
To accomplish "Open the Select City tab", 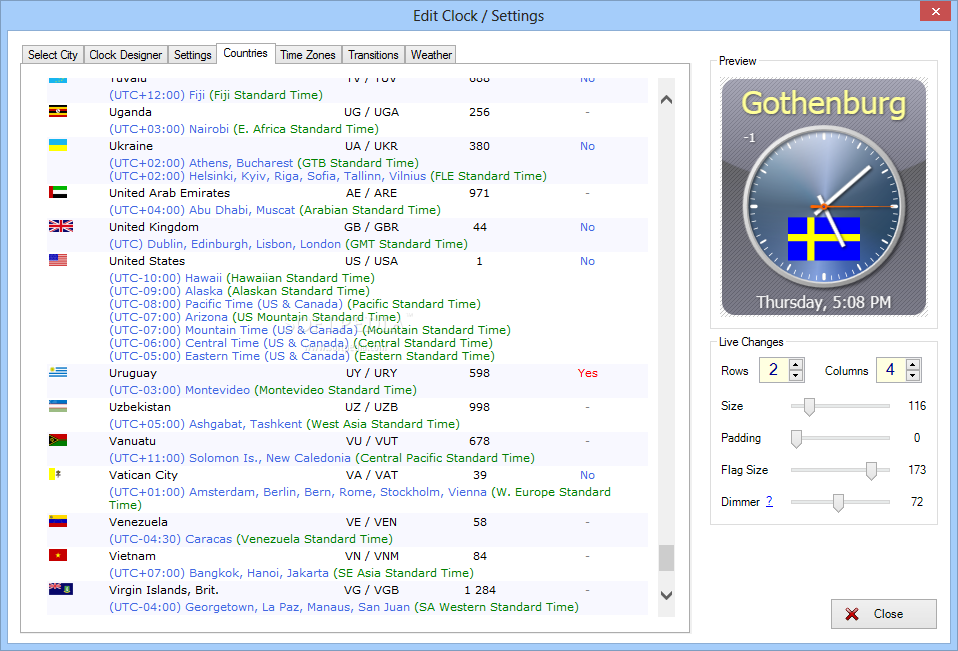I will [53, 55].
